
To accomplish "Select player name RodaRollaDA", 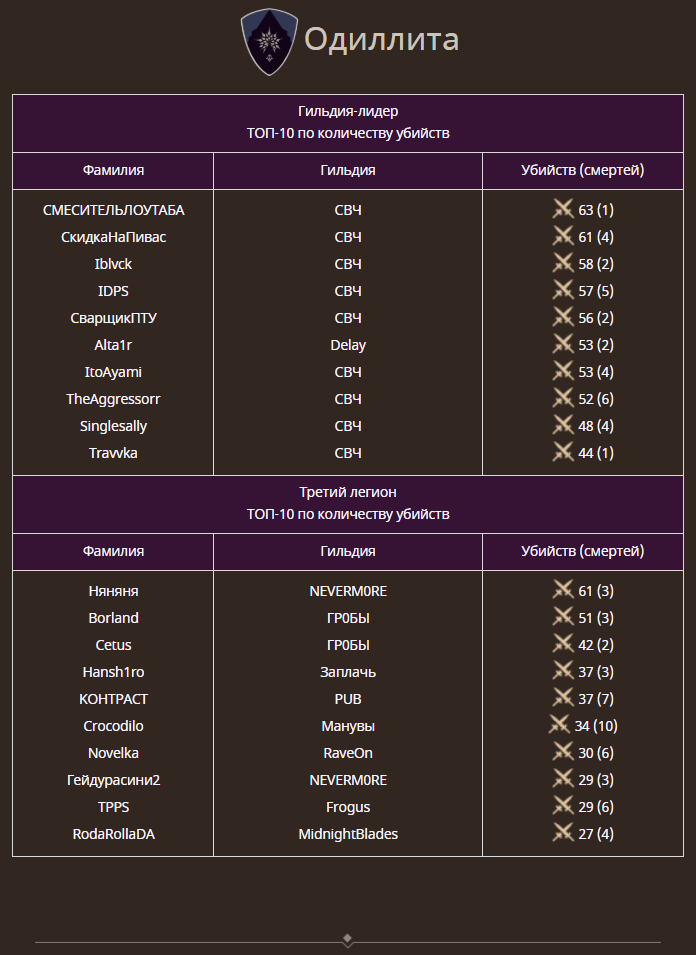I will [x=113, y=834].
